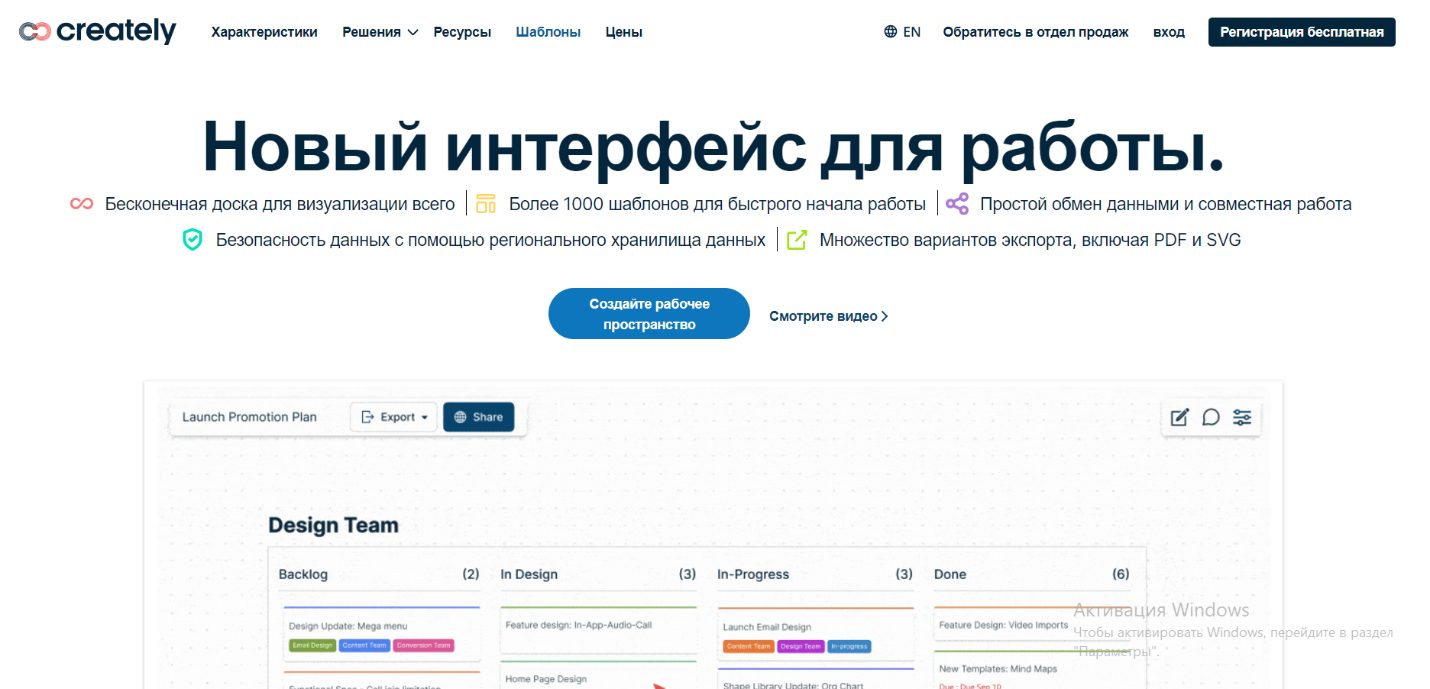Go to the Цены page
The height and width of the screenshot is (689, 1430).
point(624,32)
